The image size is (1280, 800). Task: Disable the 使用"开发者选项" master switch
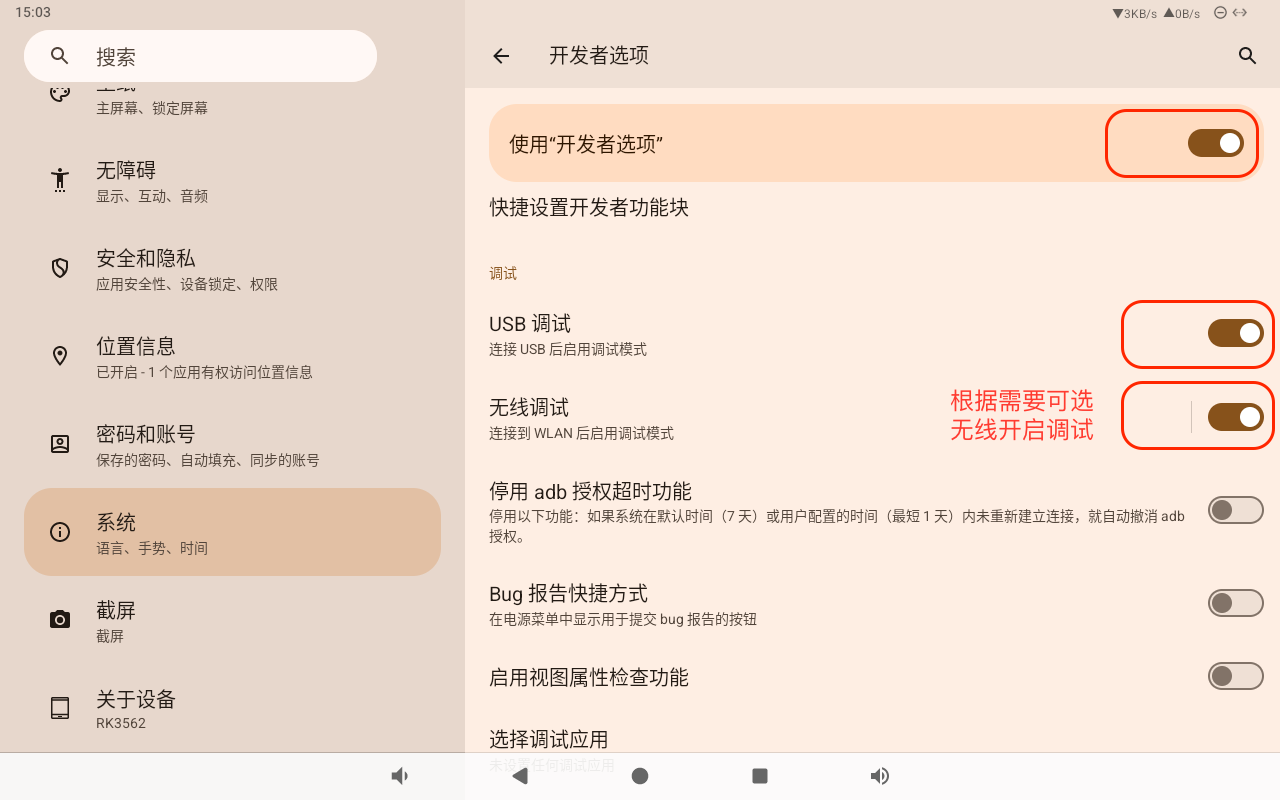click(1216, 143)
